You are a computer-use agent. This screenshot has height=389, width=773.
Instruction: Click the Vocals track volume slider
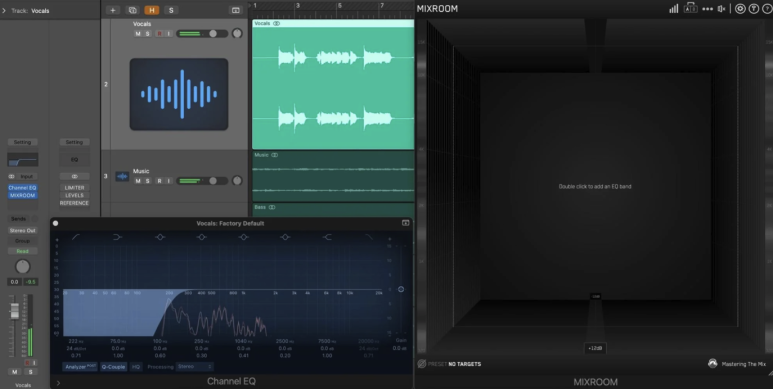click(x=202, y=34)
